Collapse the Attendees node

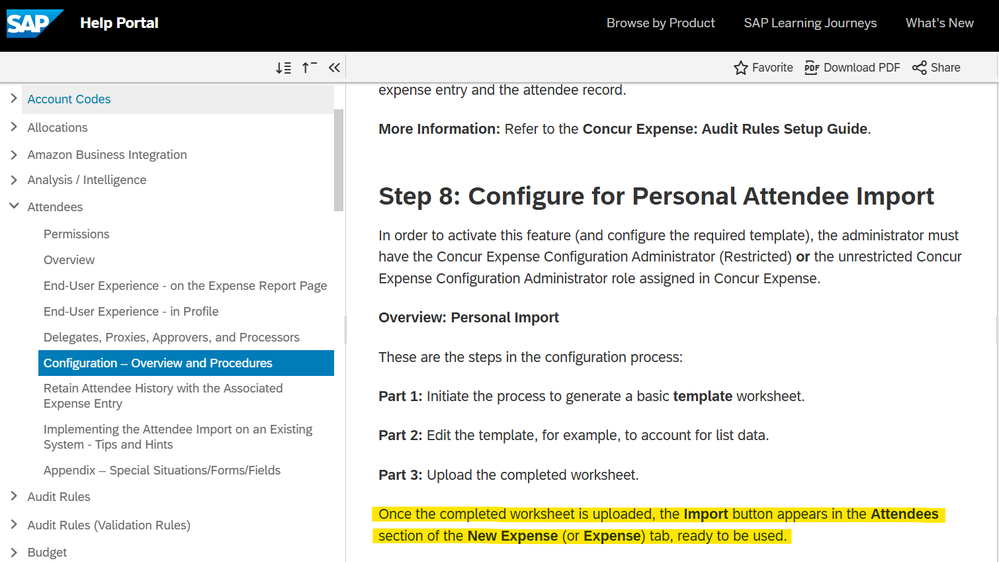(x=13, y=206)
